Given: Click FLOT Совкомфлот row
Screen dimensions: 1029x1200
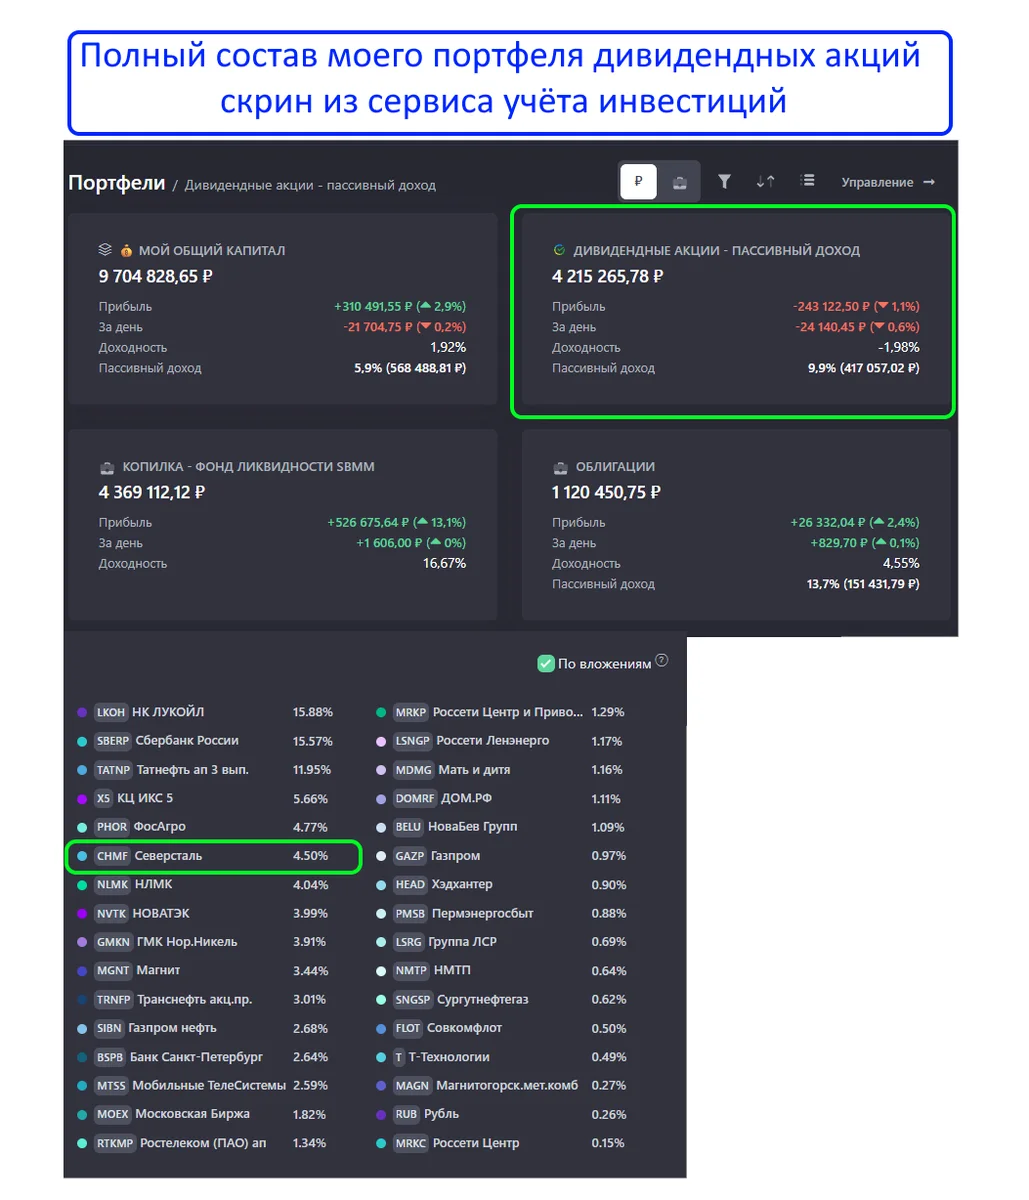Looking at the screenshot, I should click(x=502, y=1028).
